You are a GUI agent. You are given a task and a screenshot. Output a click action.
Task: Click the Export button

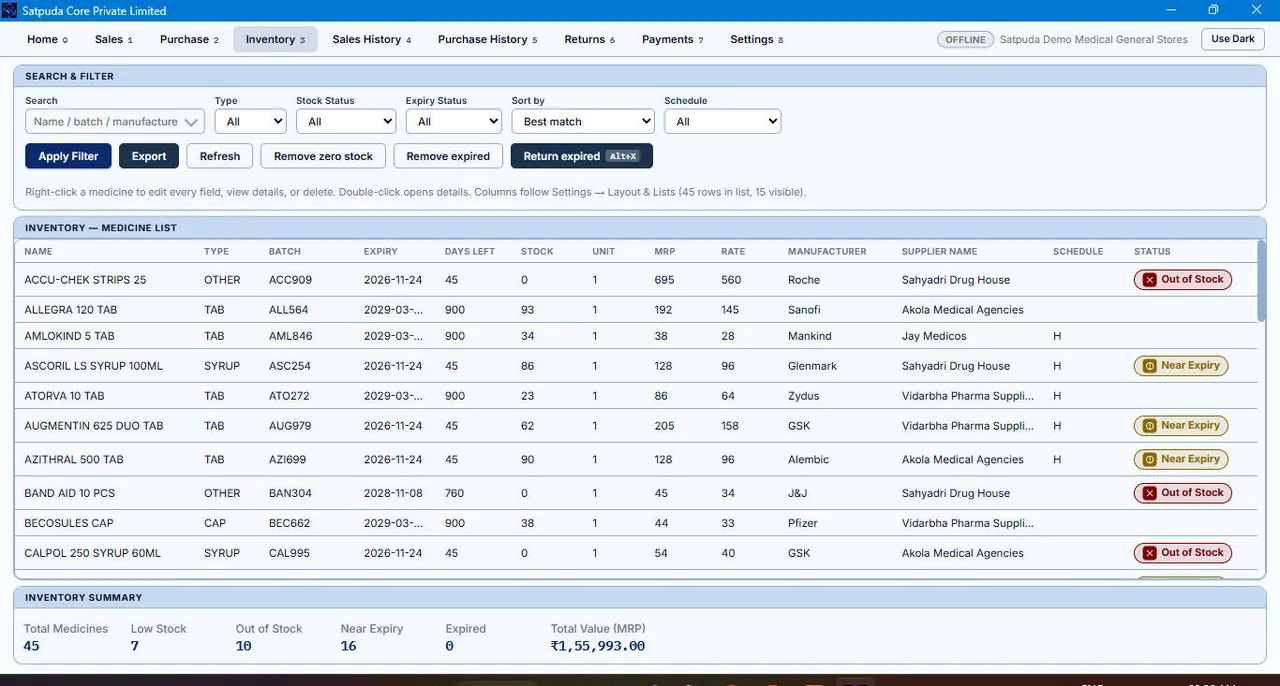(149, 156)
